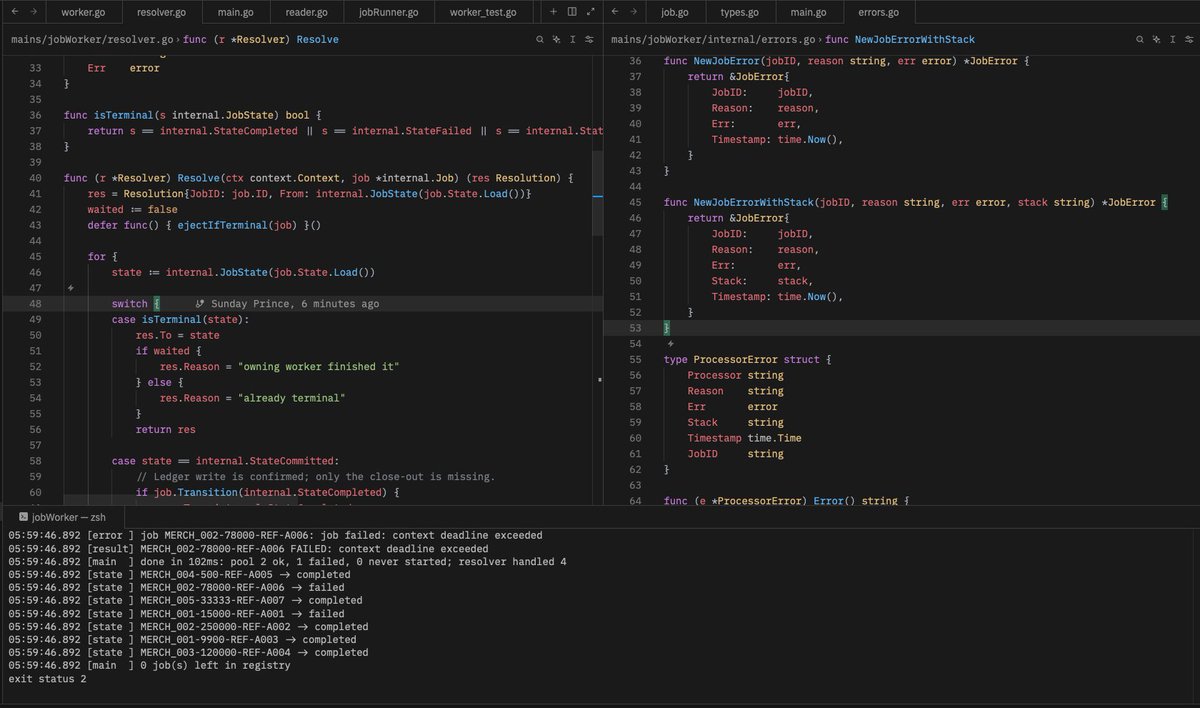
Task: Click terminal line 'MERCH_004-500-REF-A005 → completed'
Action: (180, 575)
